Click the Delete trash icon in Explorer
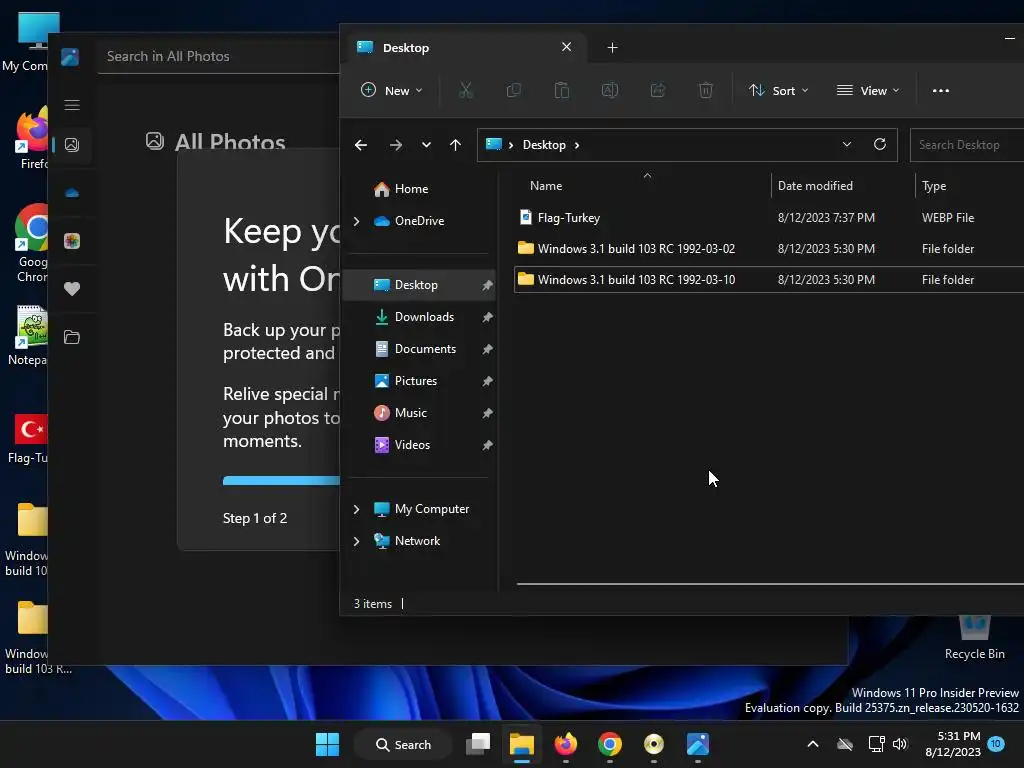The width and height of the screenshot is (1024, 768). point(705,90)
